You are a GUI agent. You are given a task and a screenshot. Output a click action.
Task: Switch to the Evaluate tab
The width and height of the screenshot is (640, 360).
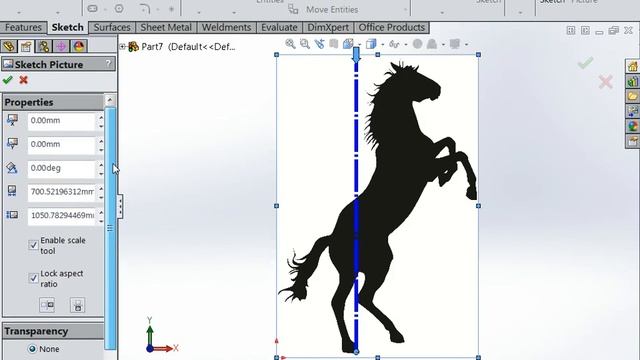point(279,27)
